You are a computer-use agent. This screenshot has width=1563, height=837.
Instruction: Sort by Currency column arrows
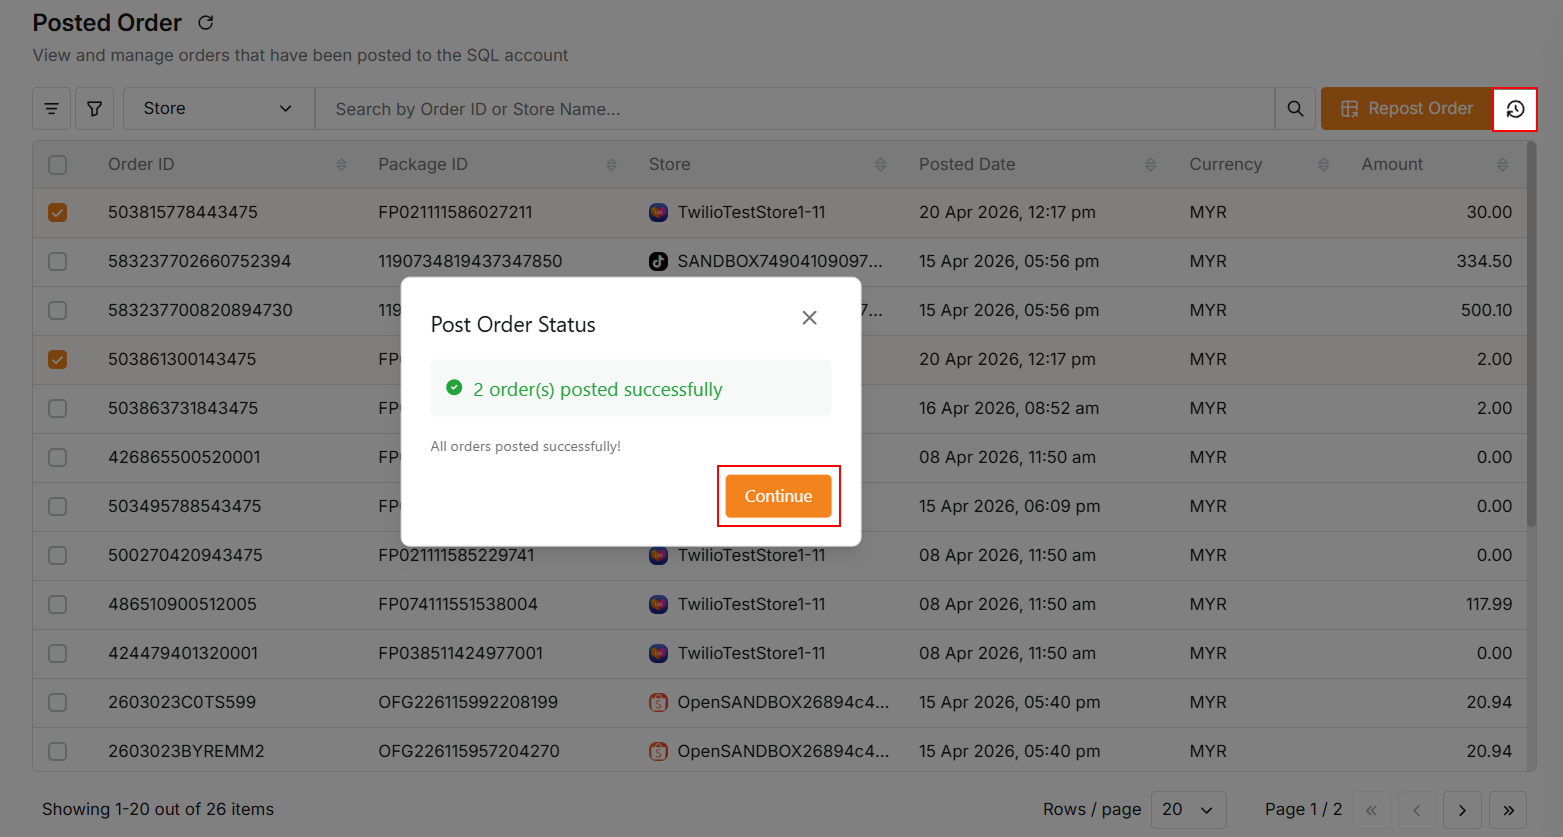point(1323,164)
